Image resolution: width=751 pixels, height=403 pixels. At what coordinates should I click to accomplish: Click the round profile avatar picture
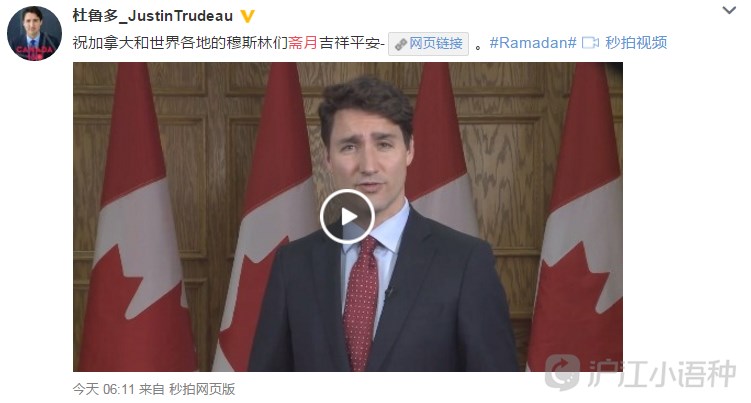[x=34, y=33]
